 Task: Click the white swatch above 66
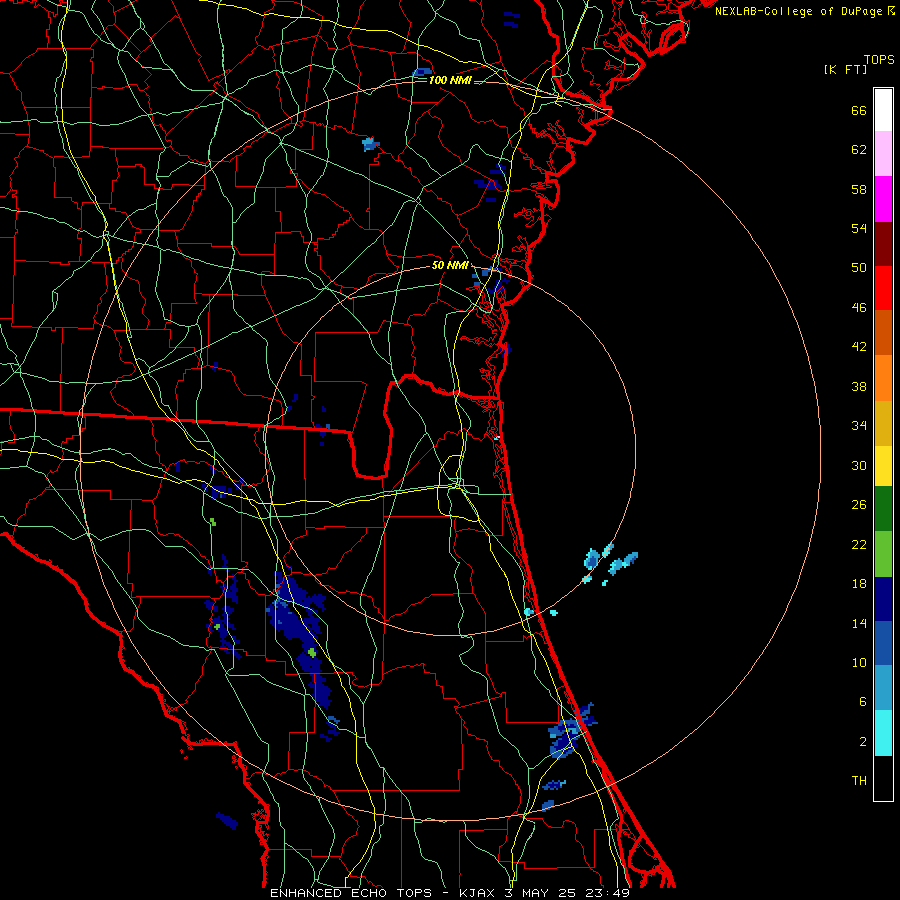click(x=883, y=110)
